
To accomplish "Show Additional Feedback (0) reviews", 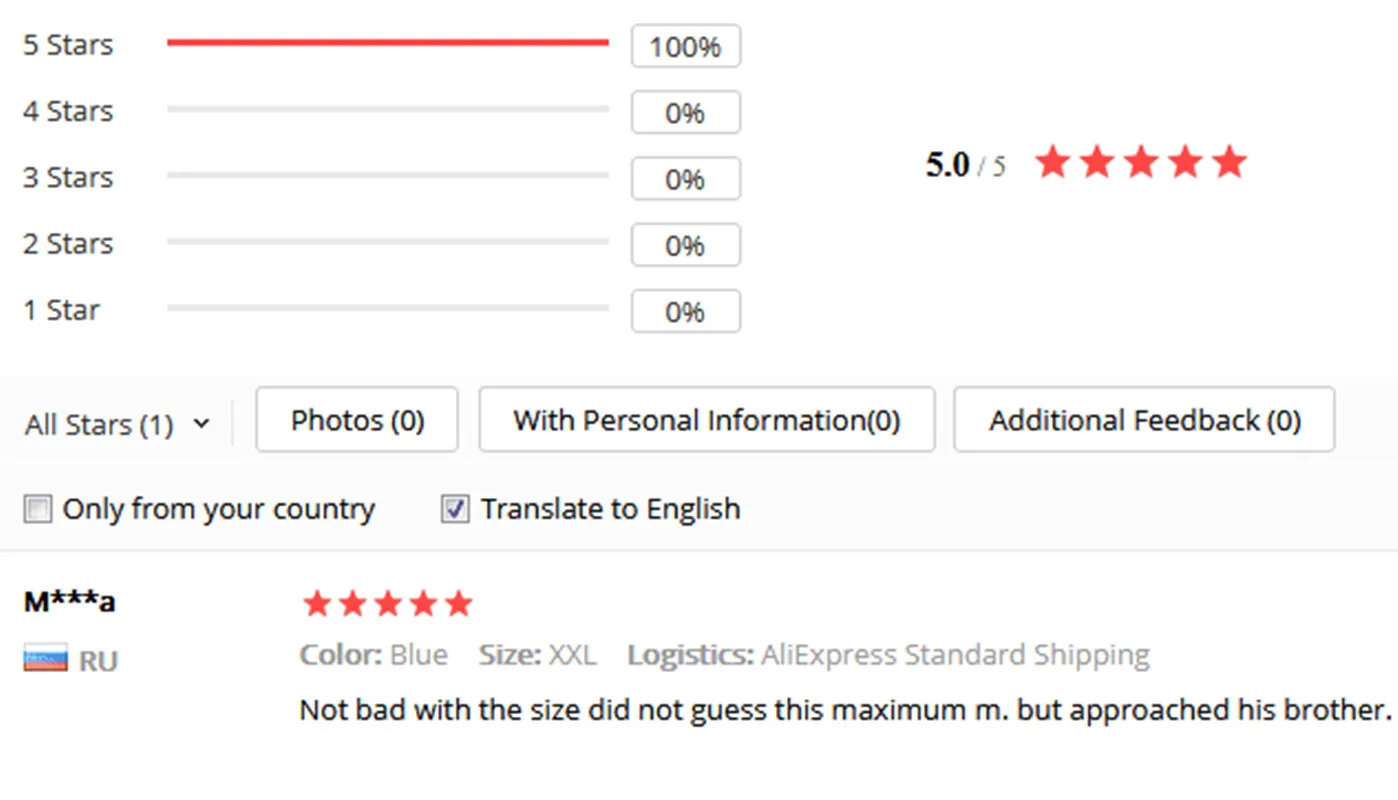I will [1144, 420].
